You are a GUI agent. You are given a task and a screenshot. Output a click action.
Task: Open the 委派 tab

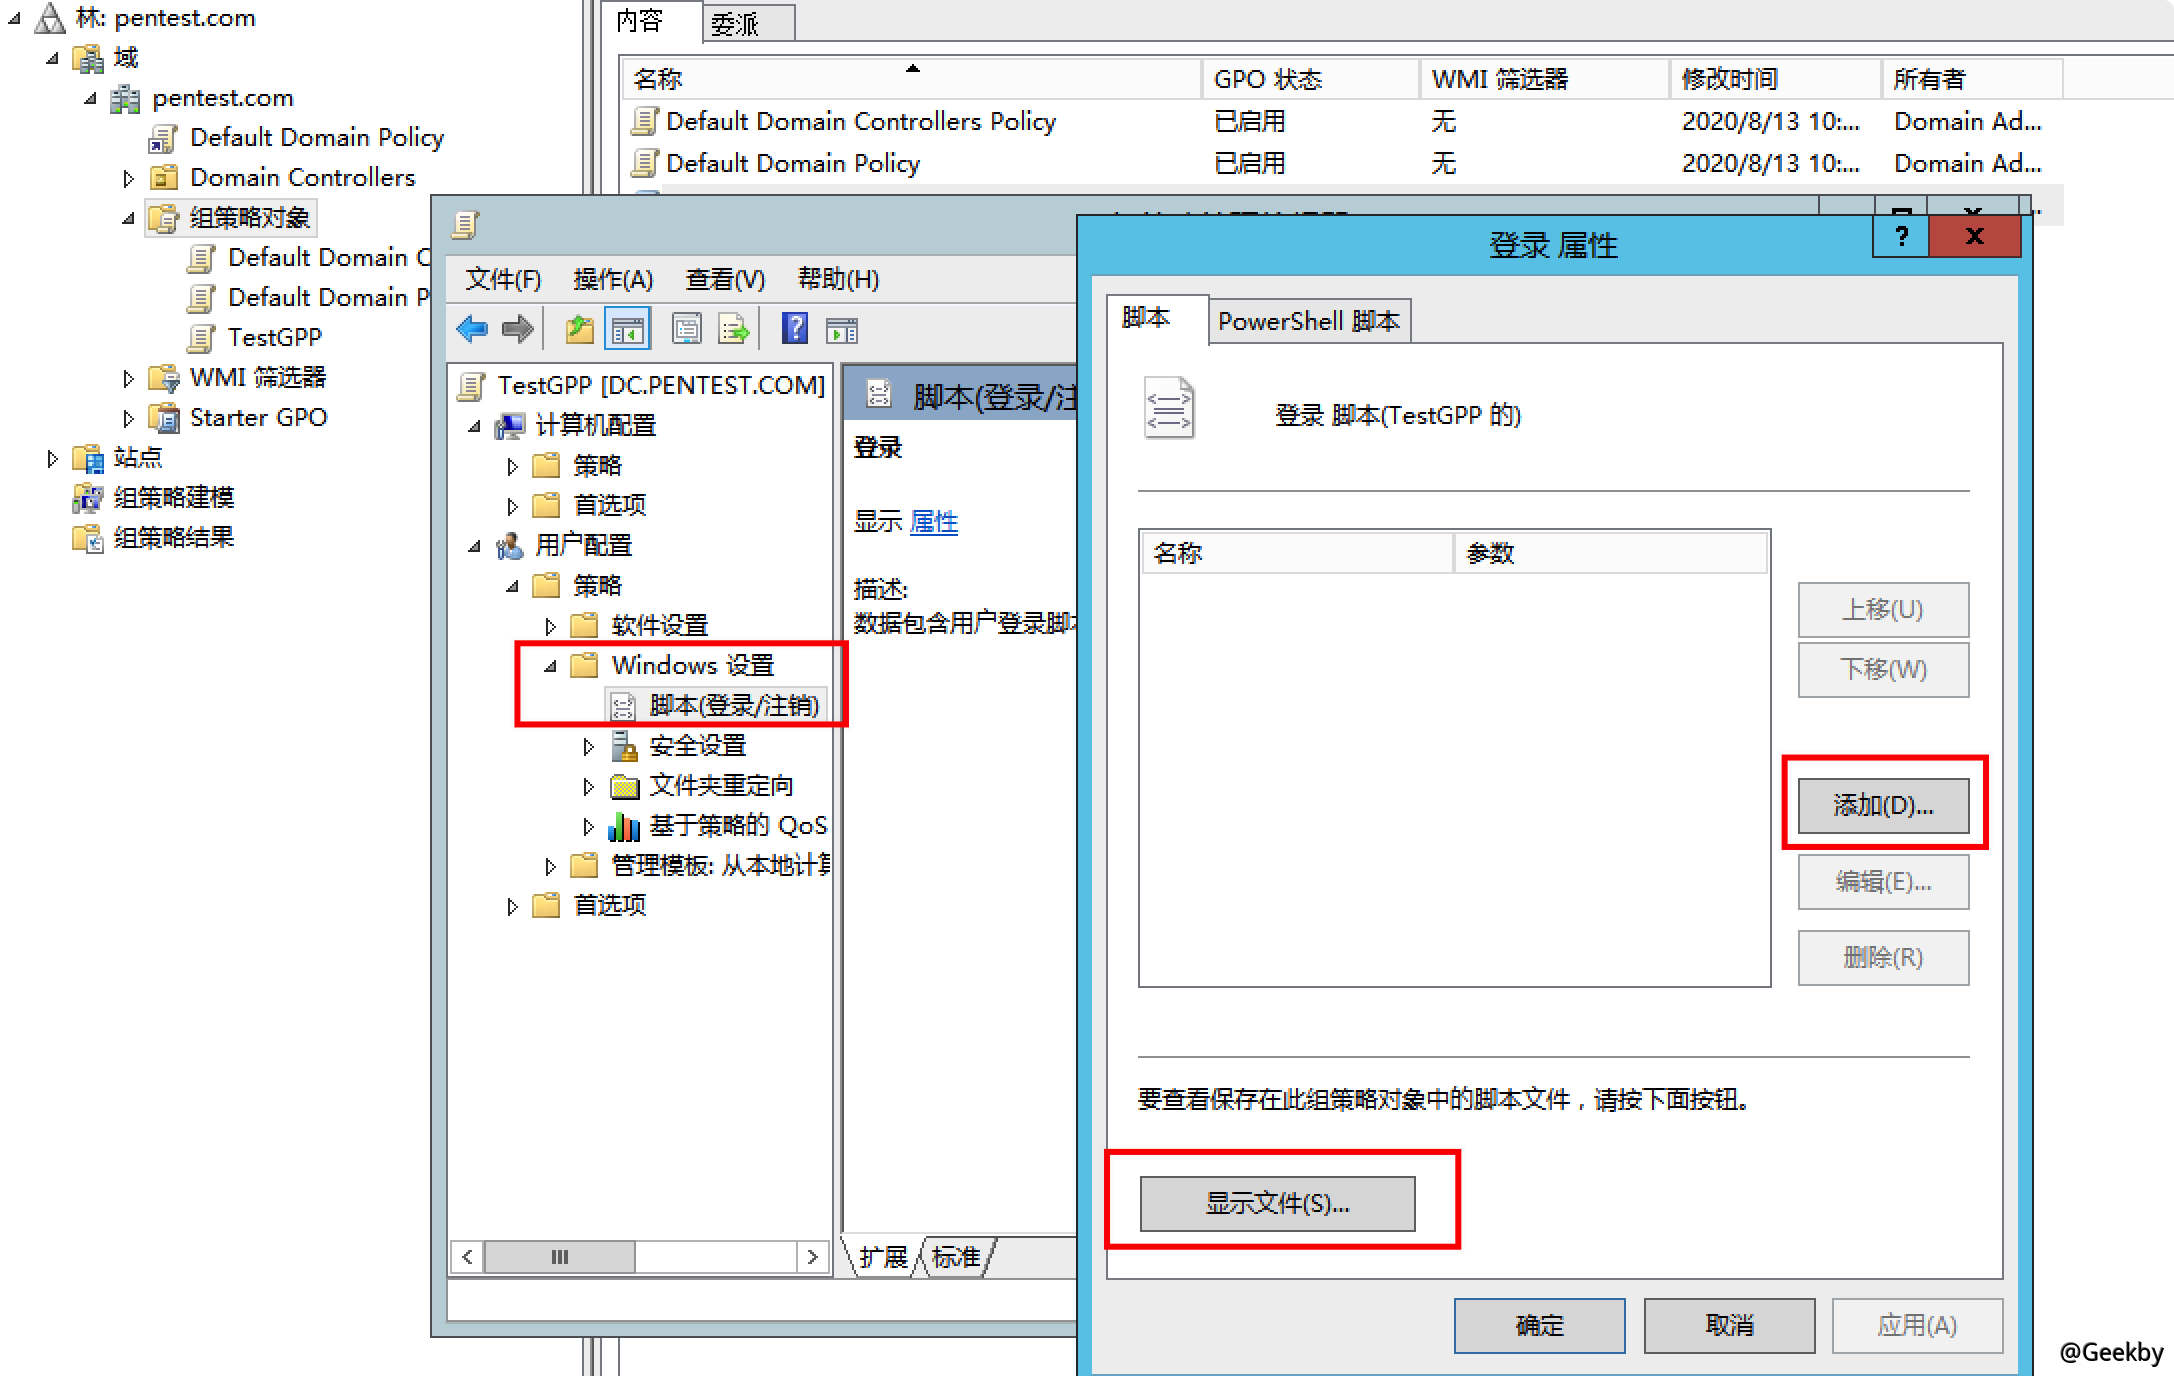(735, 24)
